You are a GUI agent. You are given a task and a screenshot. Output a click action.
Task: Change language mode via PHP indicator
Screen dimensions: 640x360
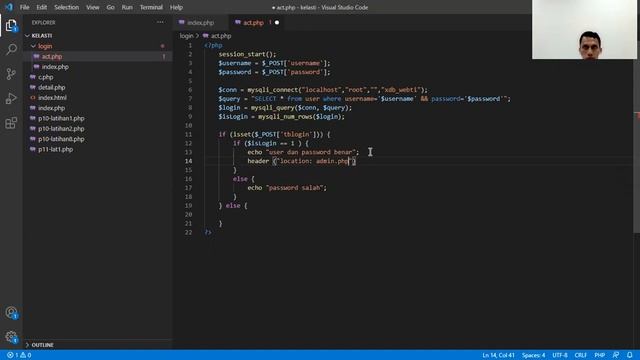point(600,355)
